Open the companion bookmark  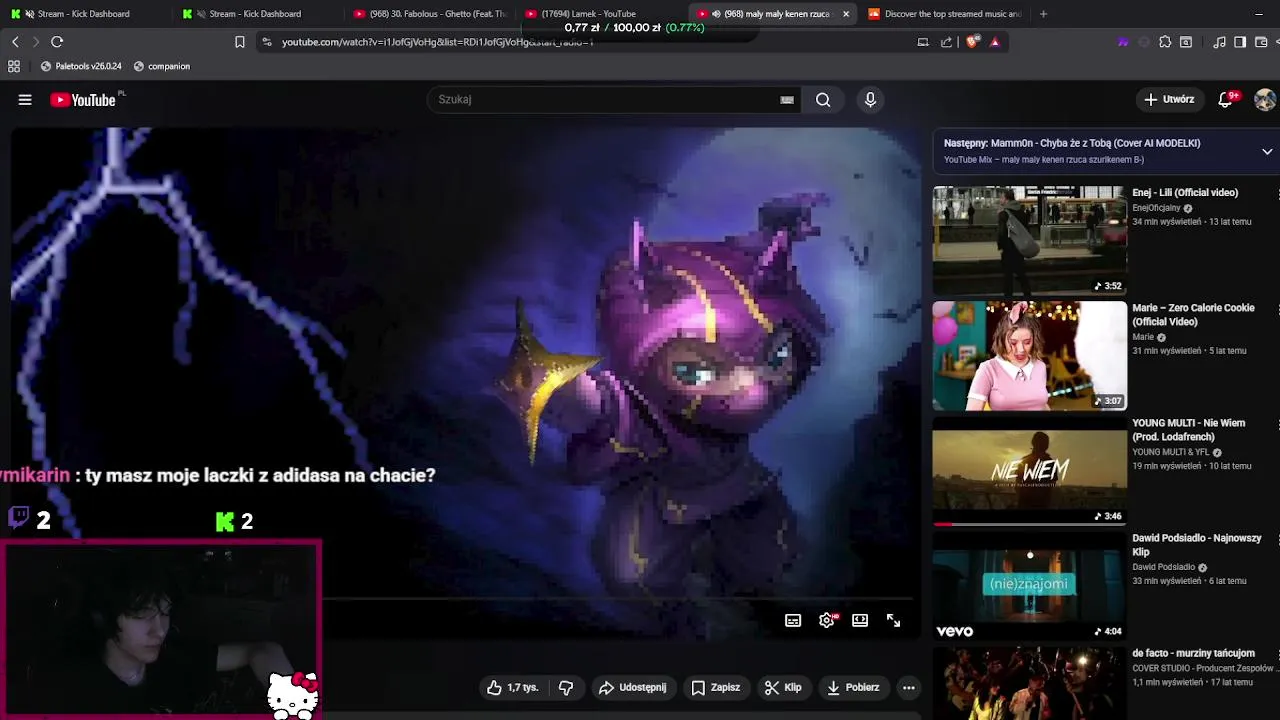(161, 66)
